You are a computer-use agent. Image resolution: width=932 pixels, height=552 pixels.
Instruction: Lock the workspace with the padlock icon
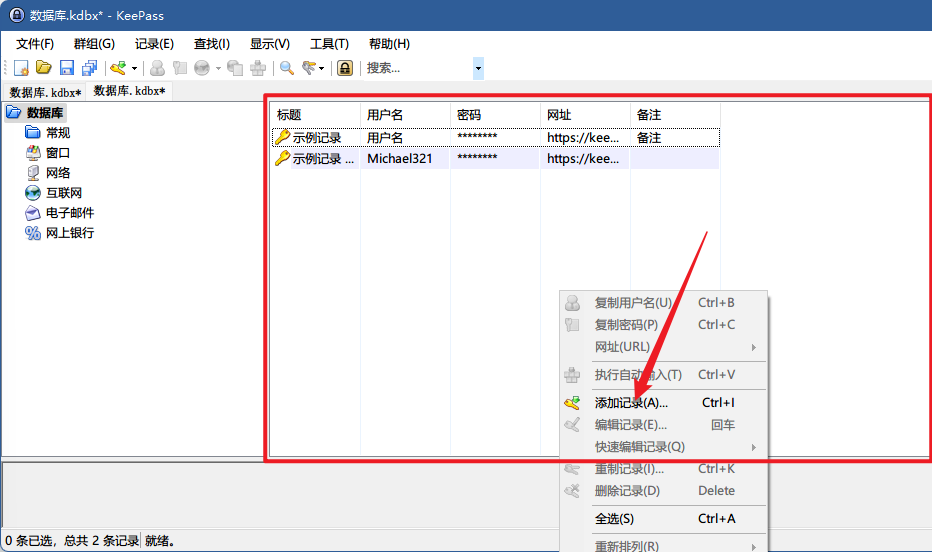345,68
